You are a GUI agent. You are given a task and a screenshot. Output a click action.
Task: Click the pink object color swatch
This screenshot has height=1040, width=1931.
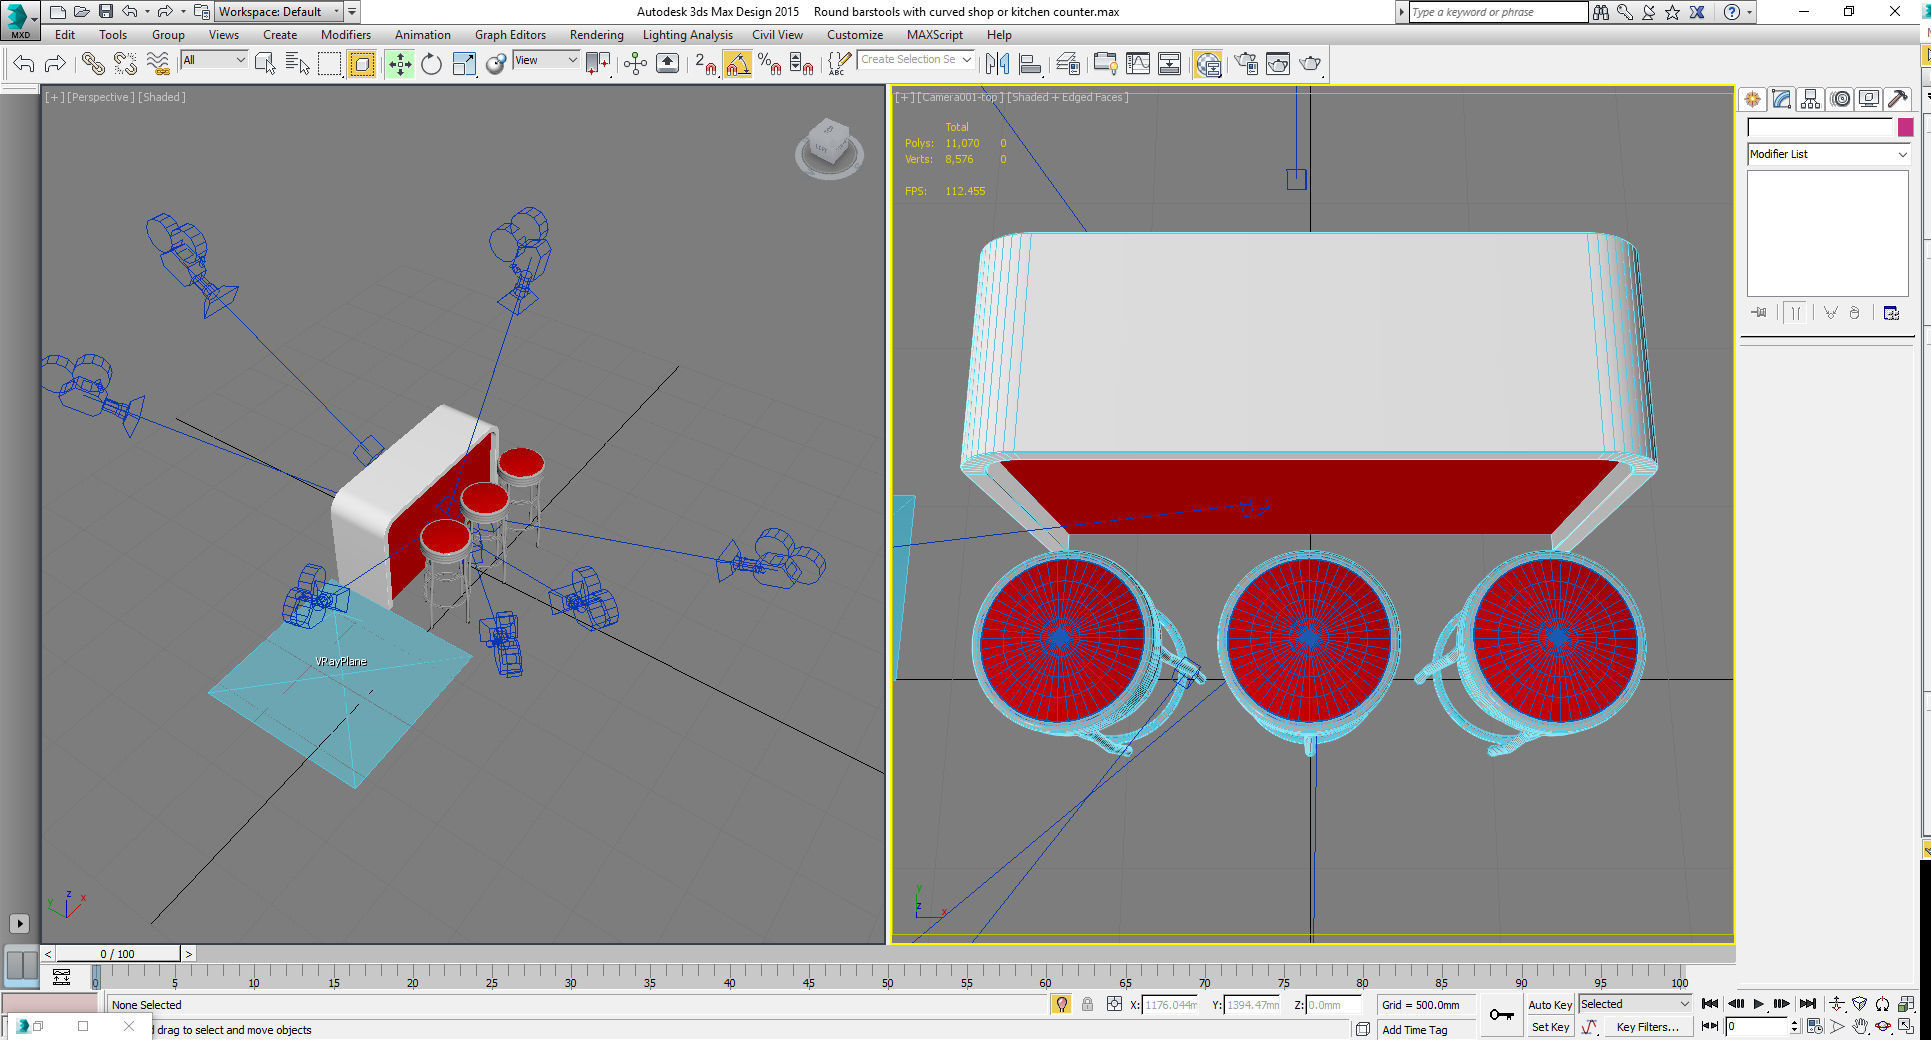[1905, 127]
